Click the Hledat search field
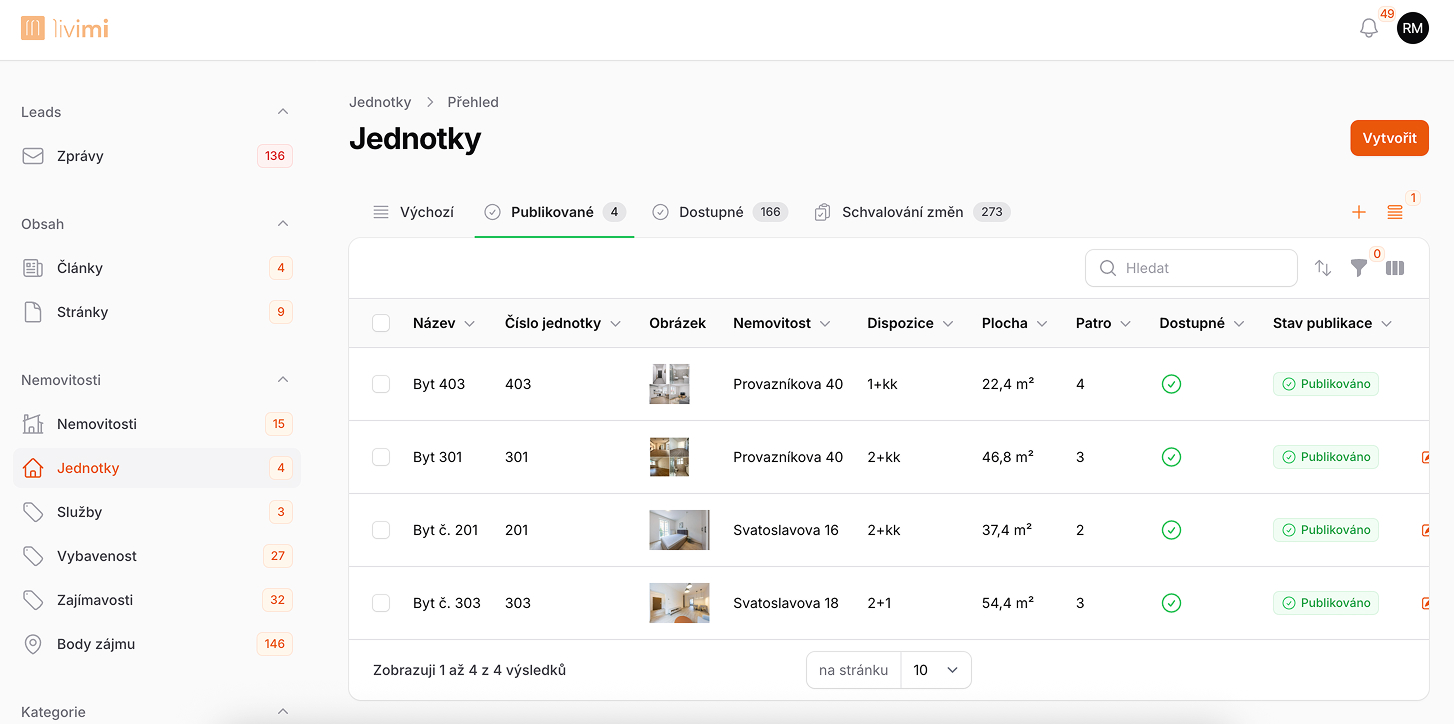This screenshot has height=724, width=1454. pyautogui.click(x=1191, y=268)
